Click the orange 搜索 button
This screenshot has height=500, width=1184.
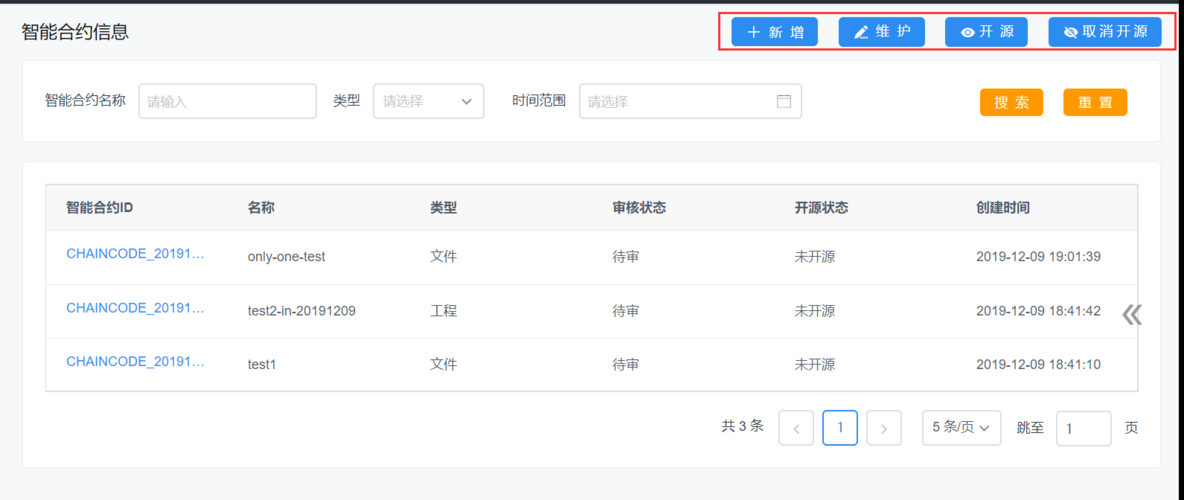1011,103
